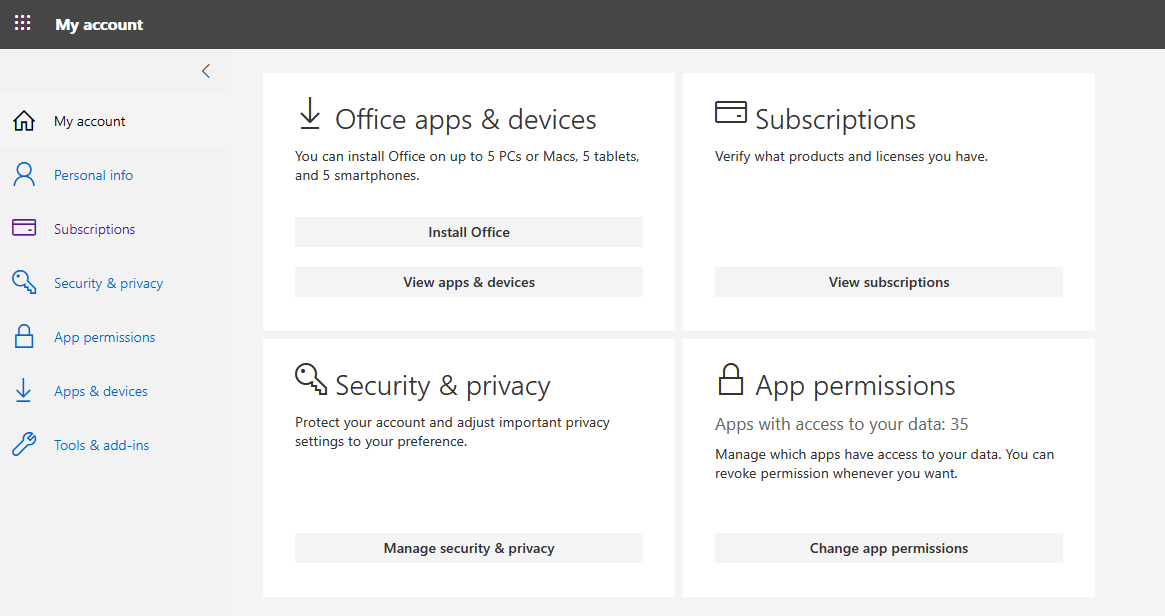Screen dimensions: 1165x616
Task: Click the Subscriptions tile heading
Action: [835, 120]
